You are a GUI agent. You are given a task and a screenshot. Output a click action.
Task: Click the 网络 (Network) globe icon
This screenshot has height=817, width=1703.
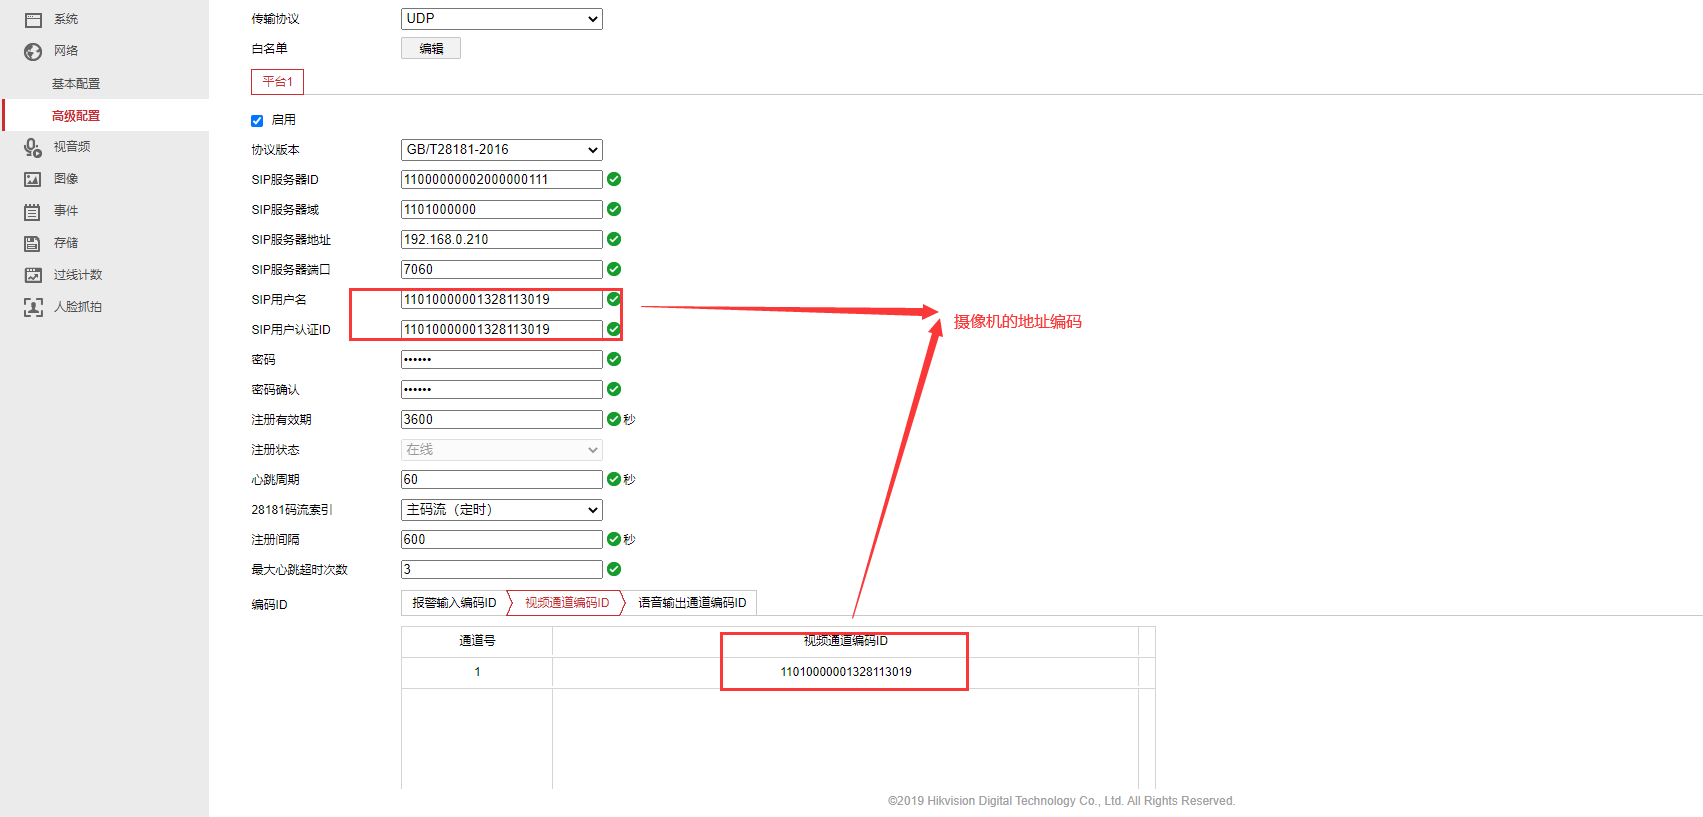pyautogui.click(x=33, y=52)
